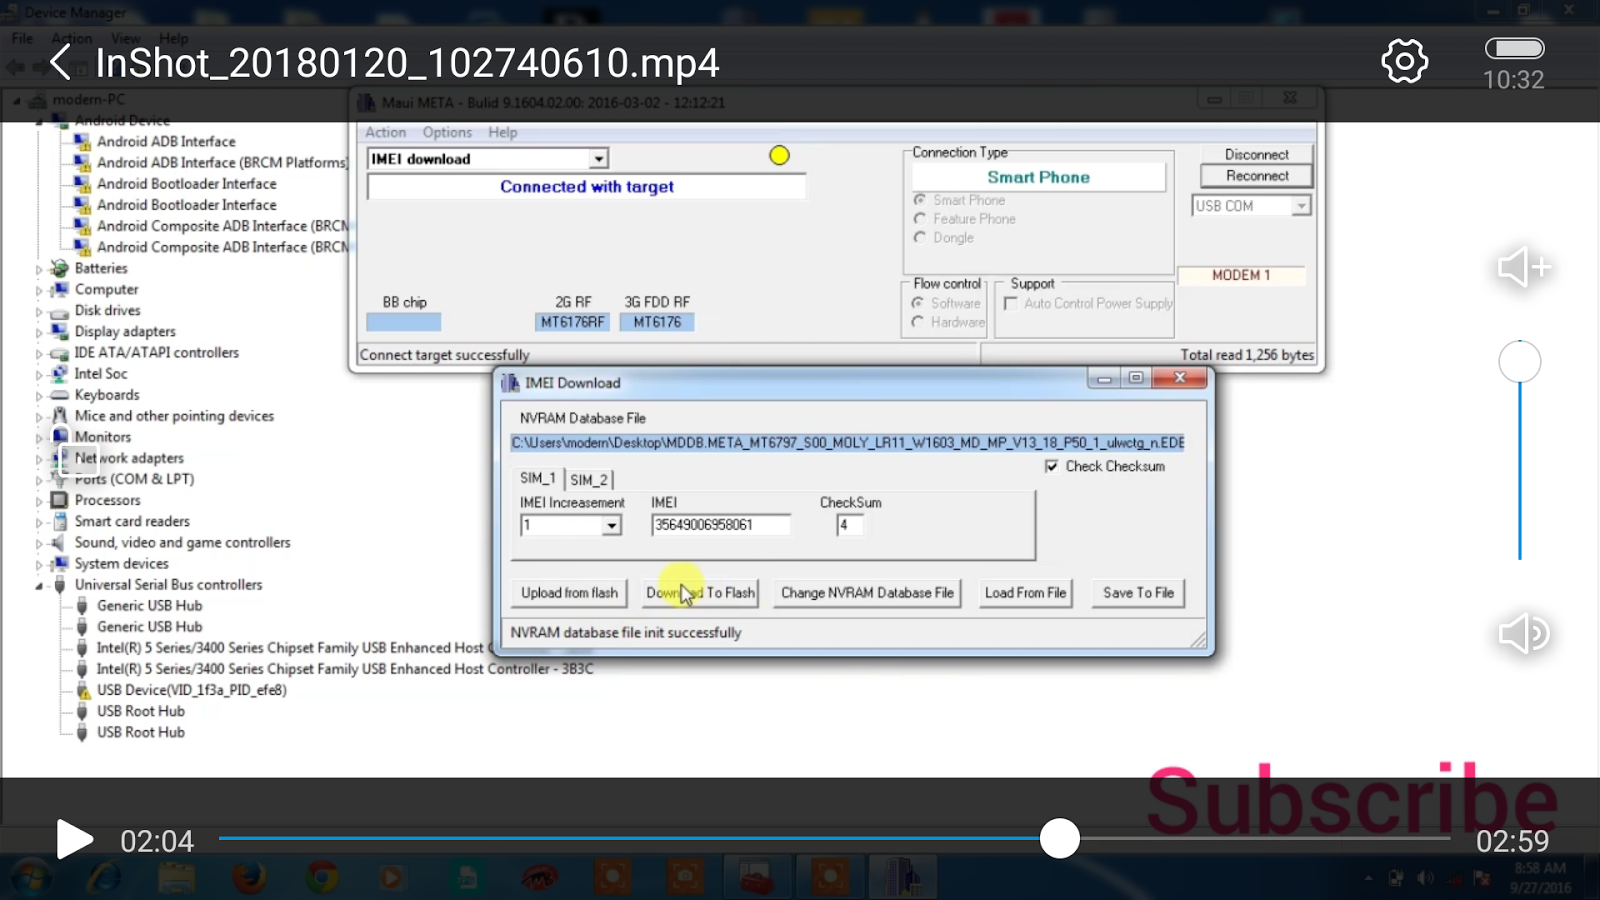Click the Android ADB Interface device icon
The image size is (1600, 900).
(82, 142)
